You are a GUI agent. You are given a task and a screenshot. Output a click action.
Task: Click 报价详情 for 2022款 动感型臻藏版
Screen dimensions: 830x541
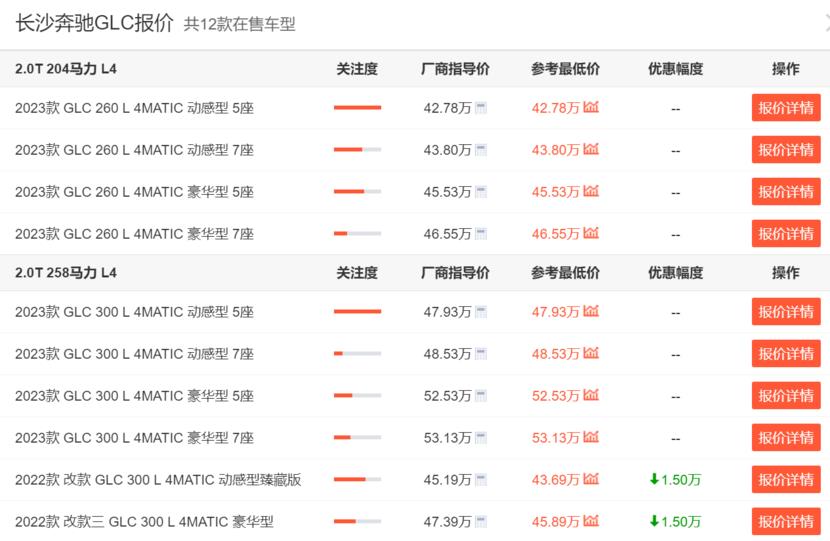(x=786, y=480)
